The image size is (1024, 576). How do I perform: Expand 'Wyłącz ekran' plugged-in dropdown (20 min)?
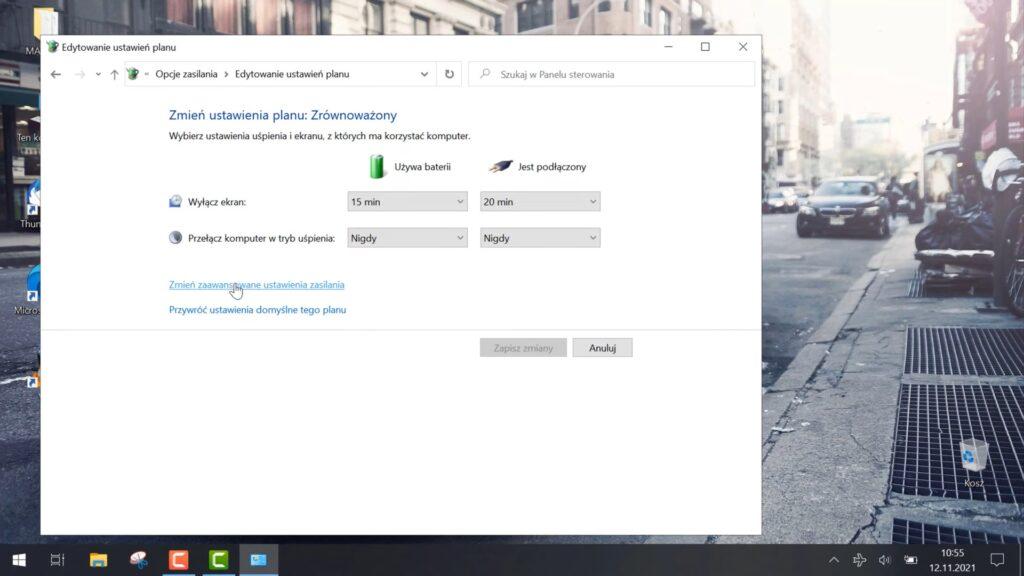coord(540,202)
